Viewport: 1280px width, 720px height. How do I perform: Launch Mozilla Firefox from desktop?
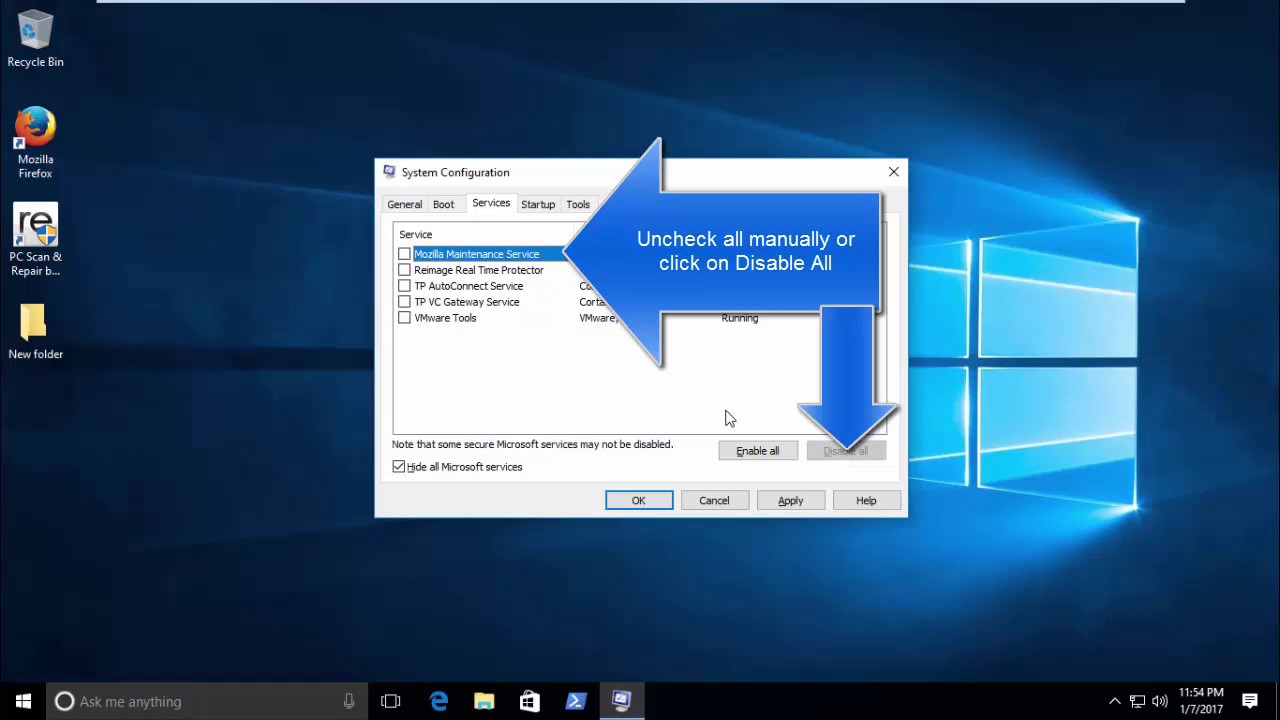click(35, 143)
